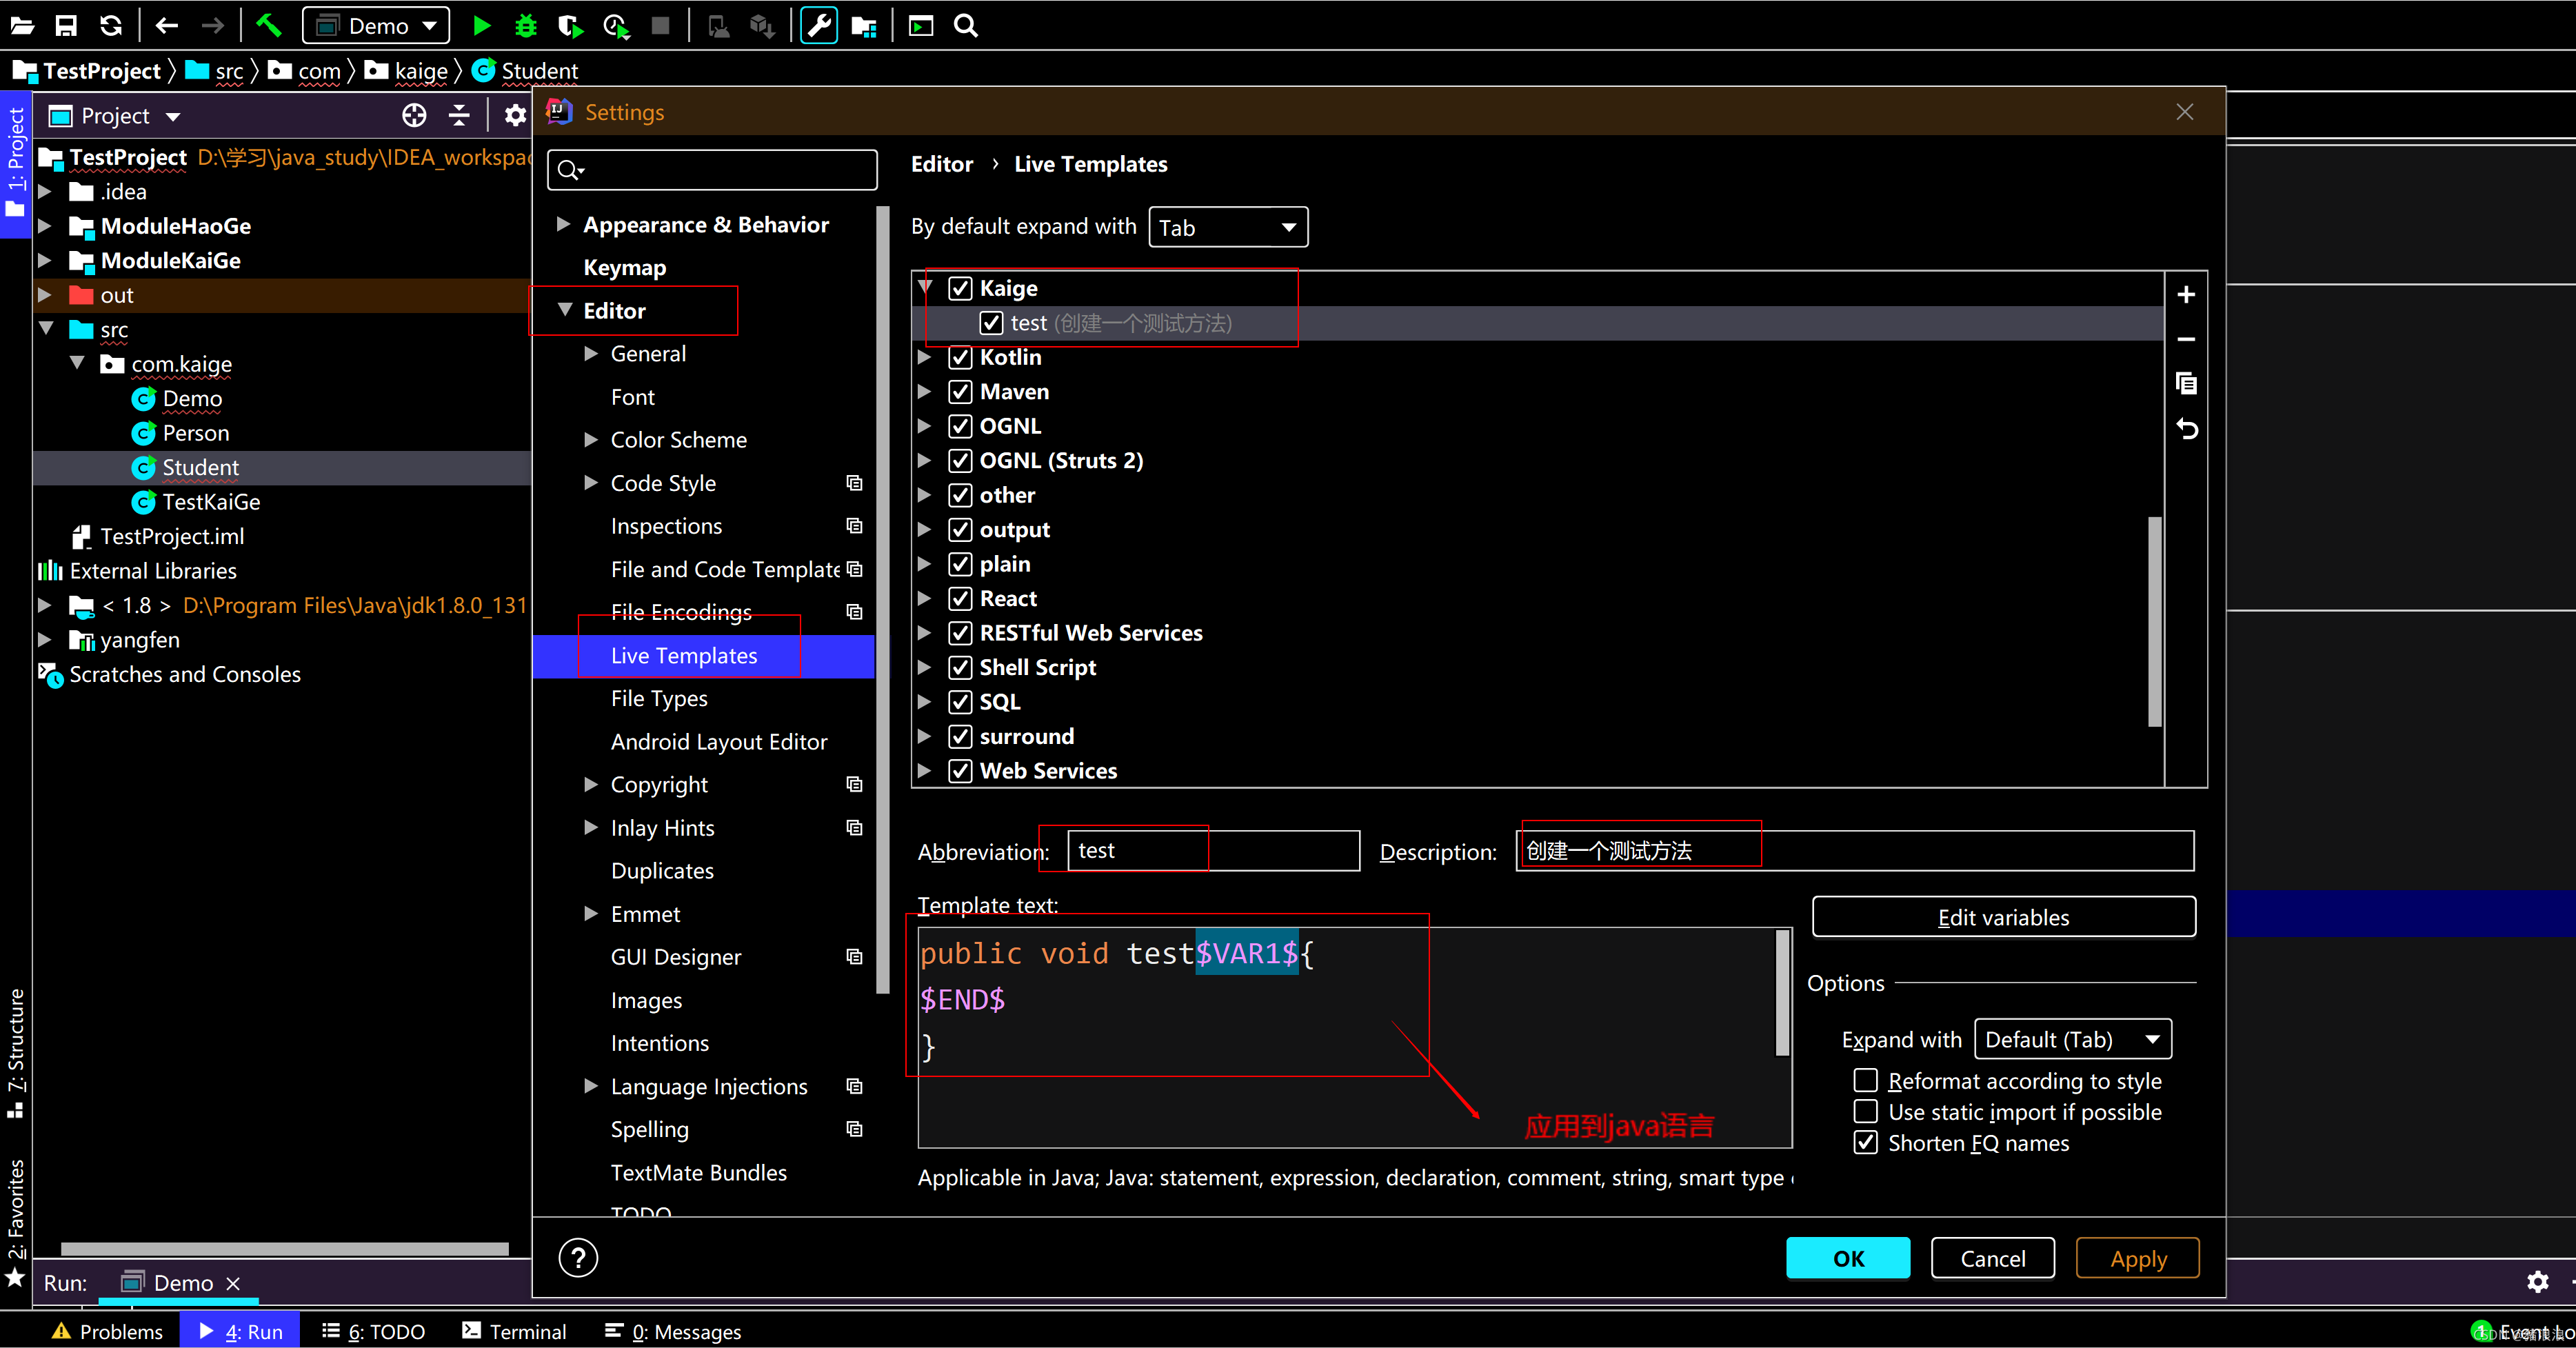Click the settings search field
This screenshot has height=1348, width=2576.
tap(712, 170)
